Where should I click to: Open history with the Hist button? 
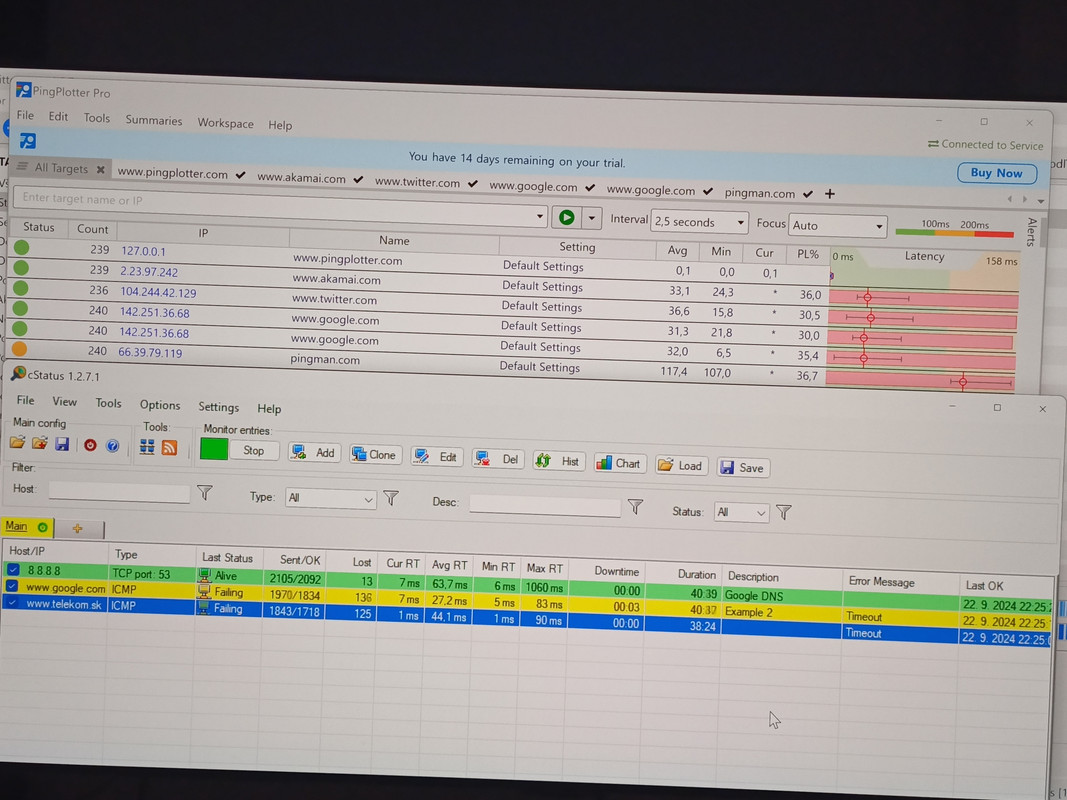pos(558,461)
